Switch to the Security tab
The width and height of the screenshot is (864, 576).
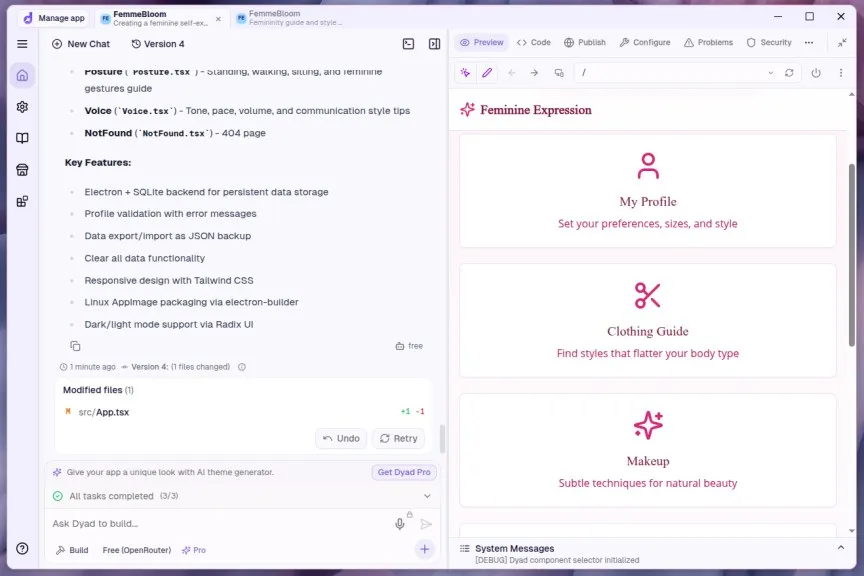click(769, 42)
